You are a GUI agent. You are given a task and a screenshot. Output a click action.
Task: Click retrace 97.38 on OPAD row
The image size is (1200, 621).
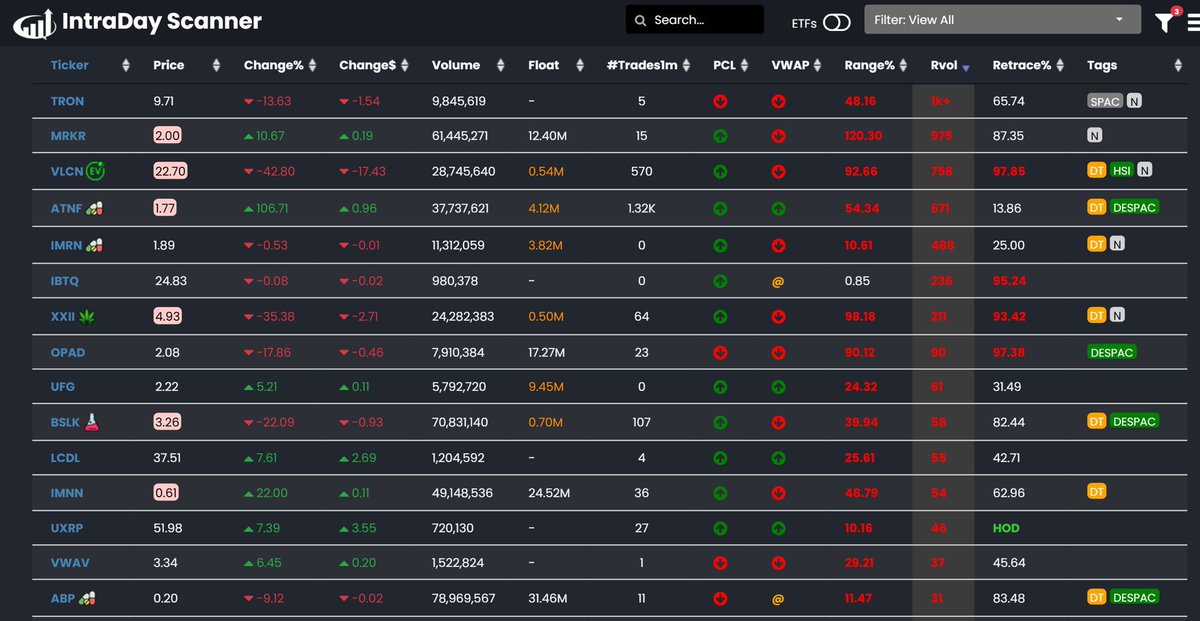pos(1008,352)
